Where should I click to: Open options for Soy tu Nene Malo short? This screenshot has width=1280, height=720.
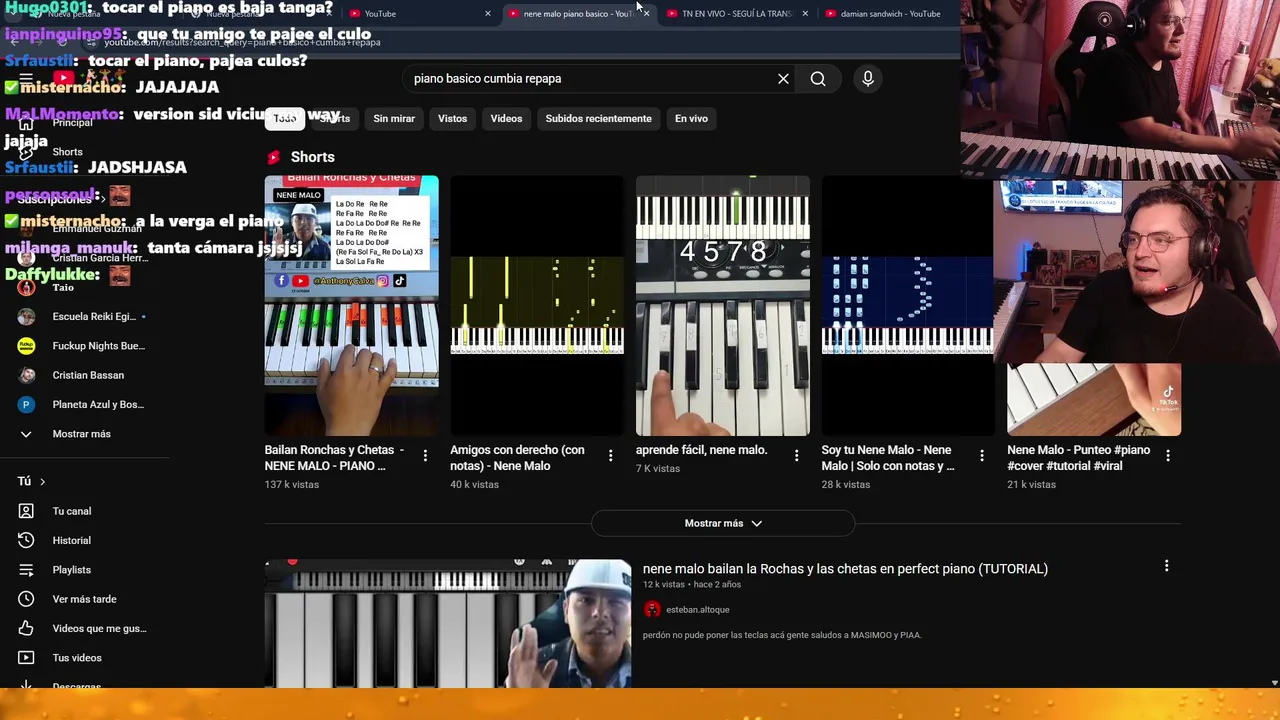(982, 456)
